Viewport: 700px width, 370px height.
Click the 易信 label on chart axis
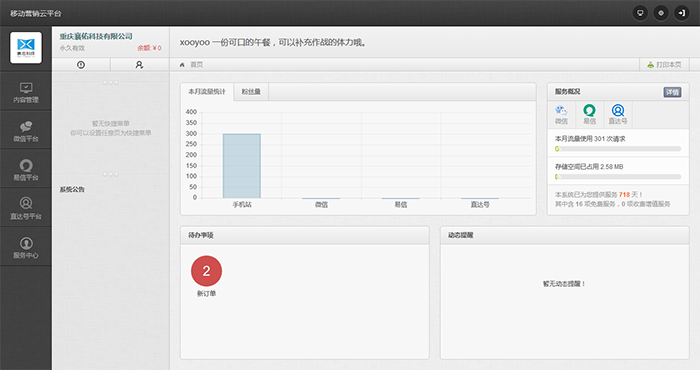[x=400, y=204]
